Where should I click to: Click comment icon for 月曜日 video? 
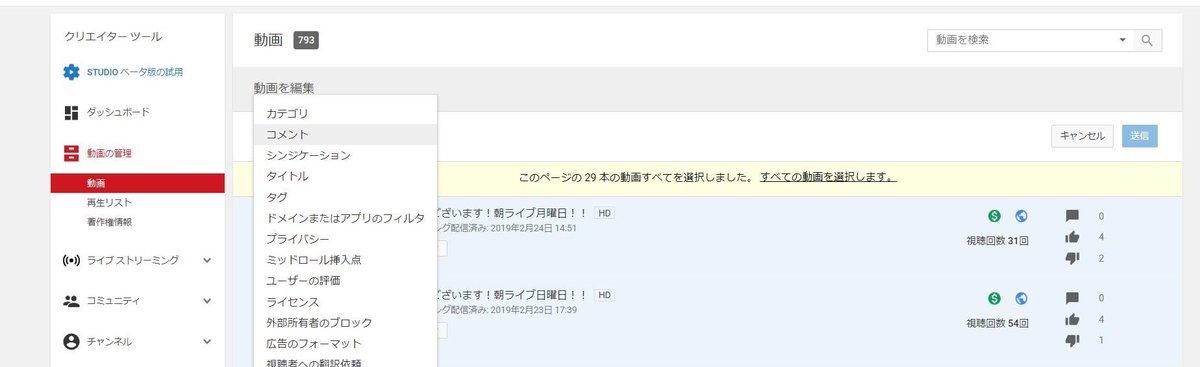tap(1072, 216)
